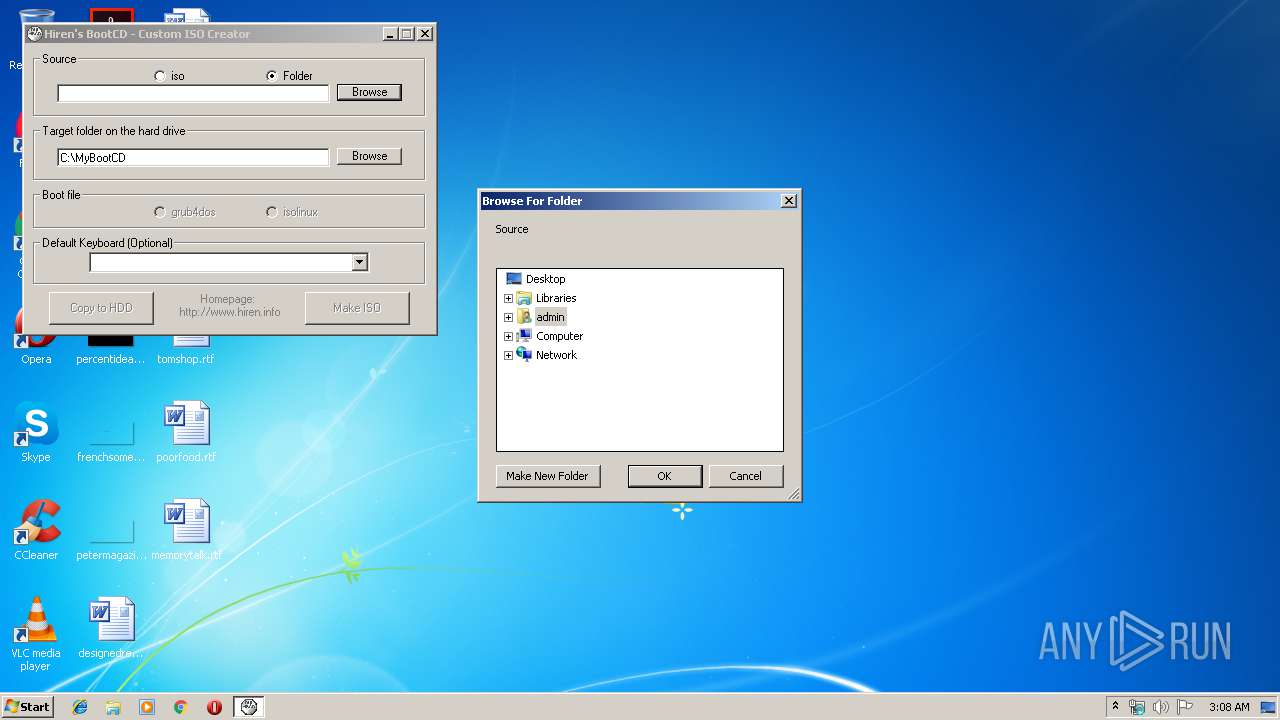Image resolution: width=1280 pixels, height=720 pixels.
Task: Click the Desktop icon in folder tree
Action: pos(514,279)
